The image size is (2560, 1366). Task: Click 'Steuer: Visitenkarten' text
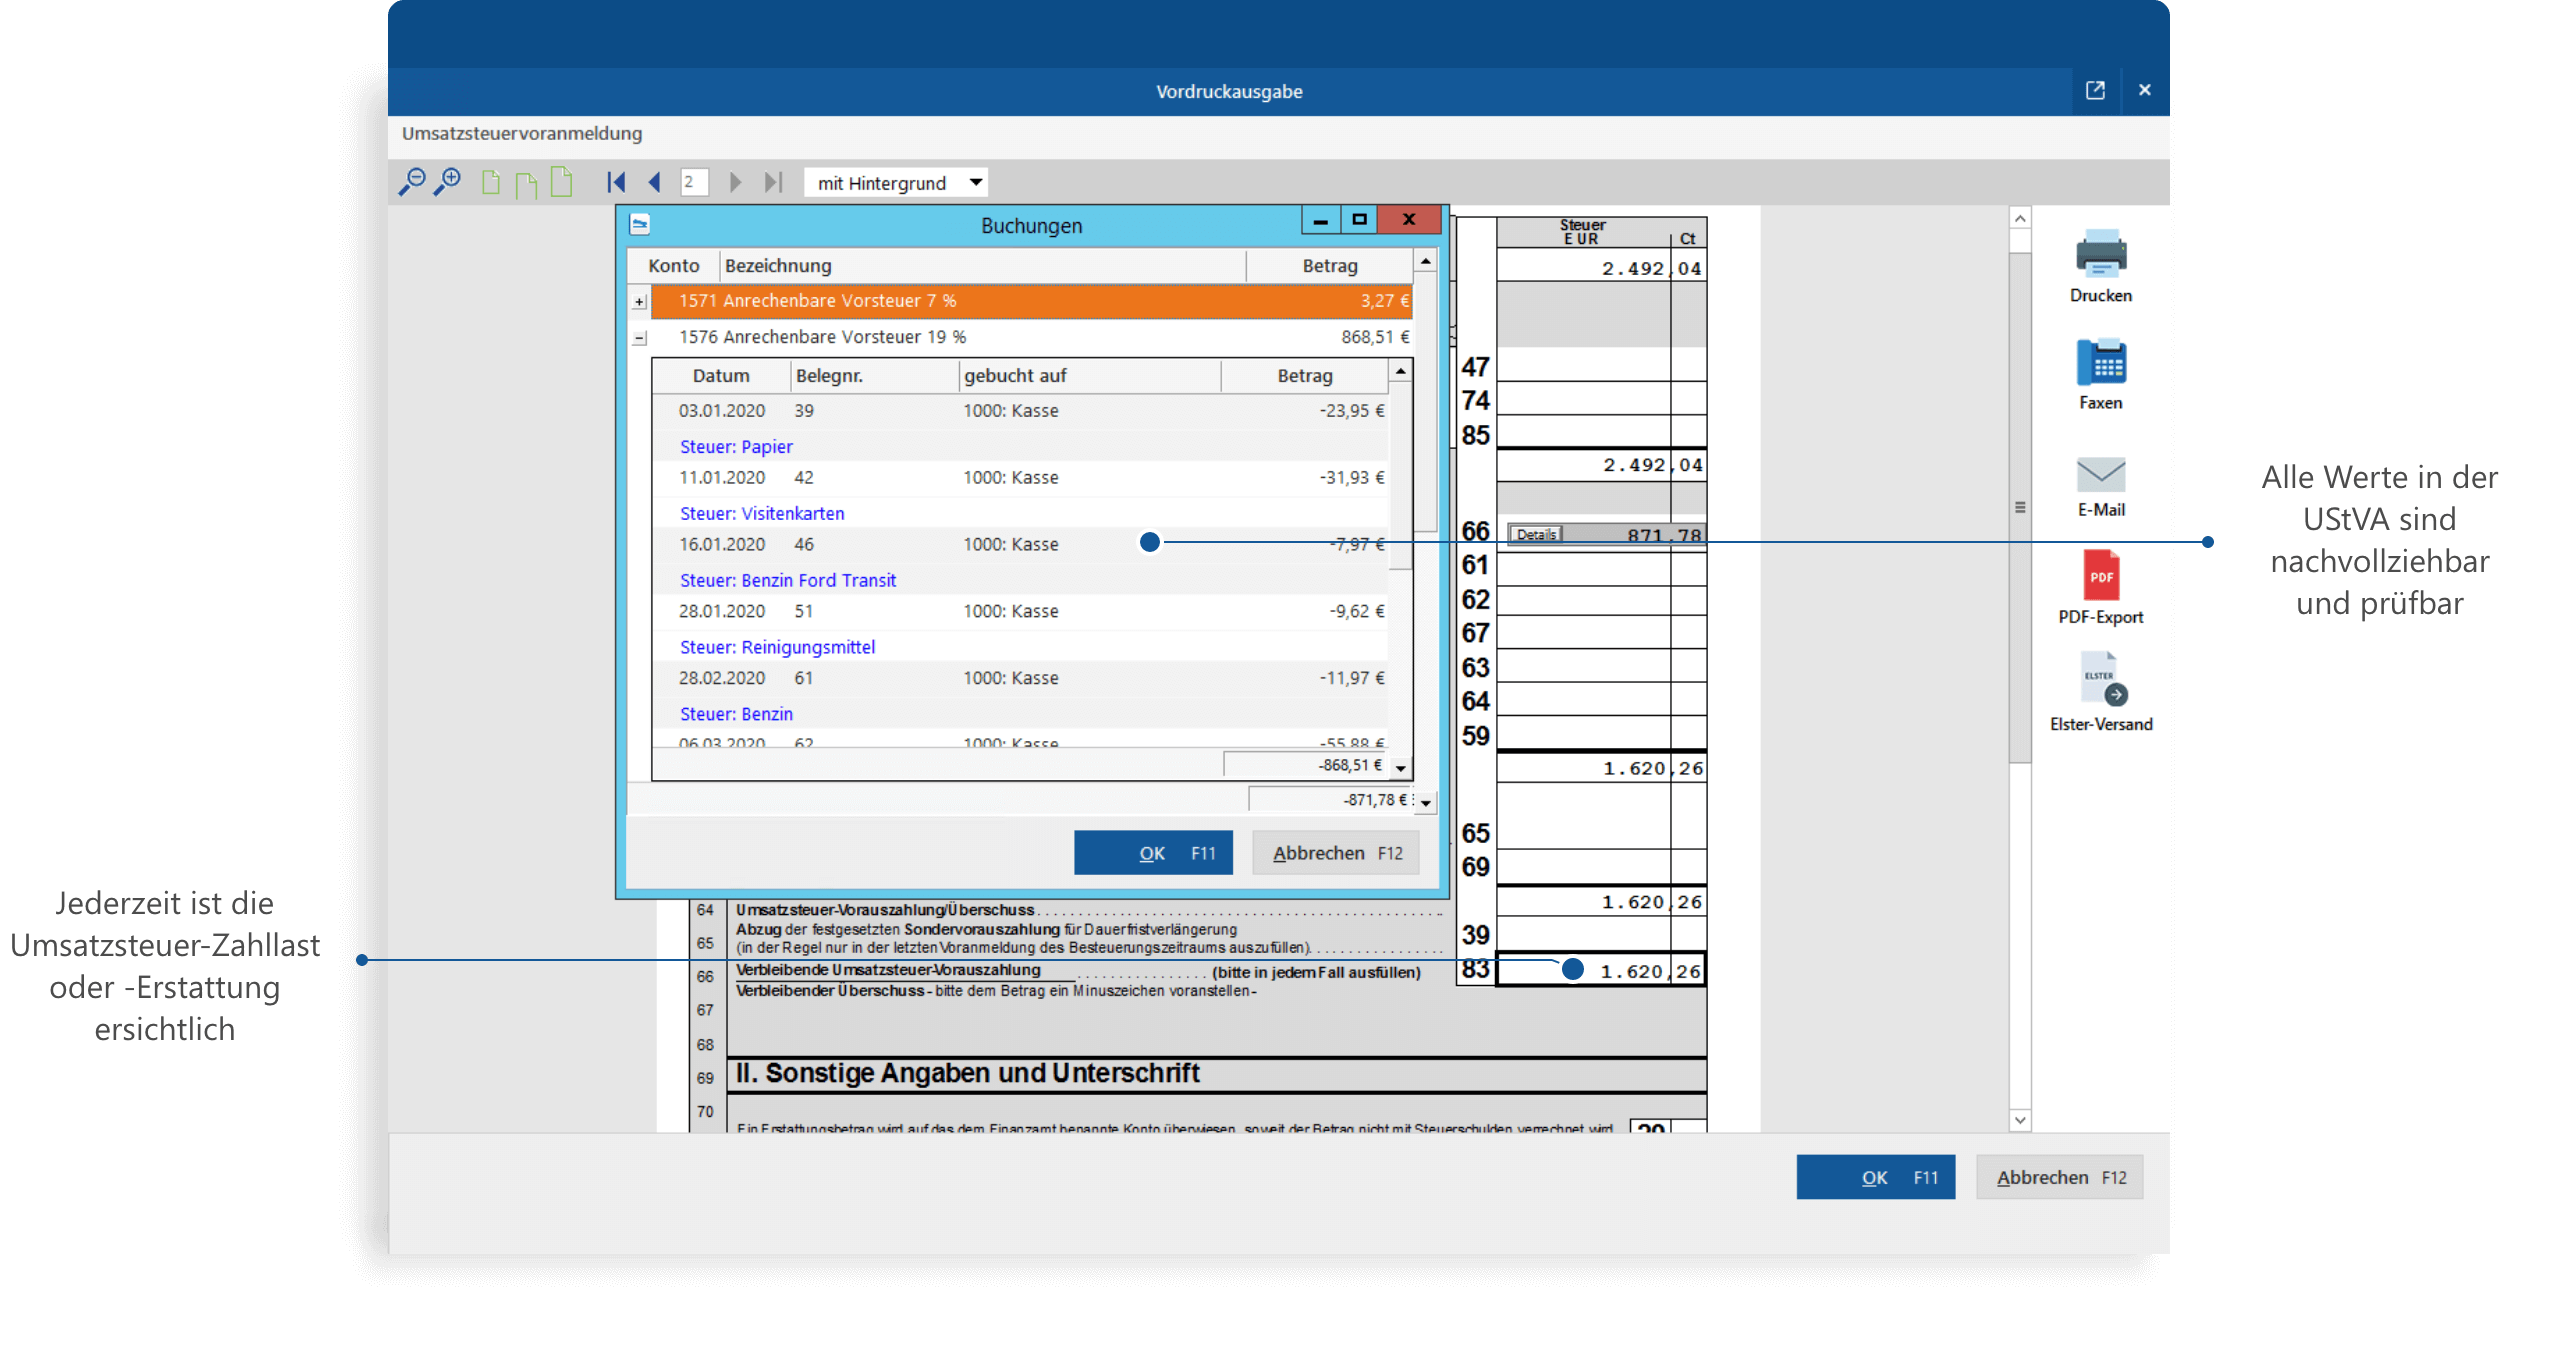point(762,514)
